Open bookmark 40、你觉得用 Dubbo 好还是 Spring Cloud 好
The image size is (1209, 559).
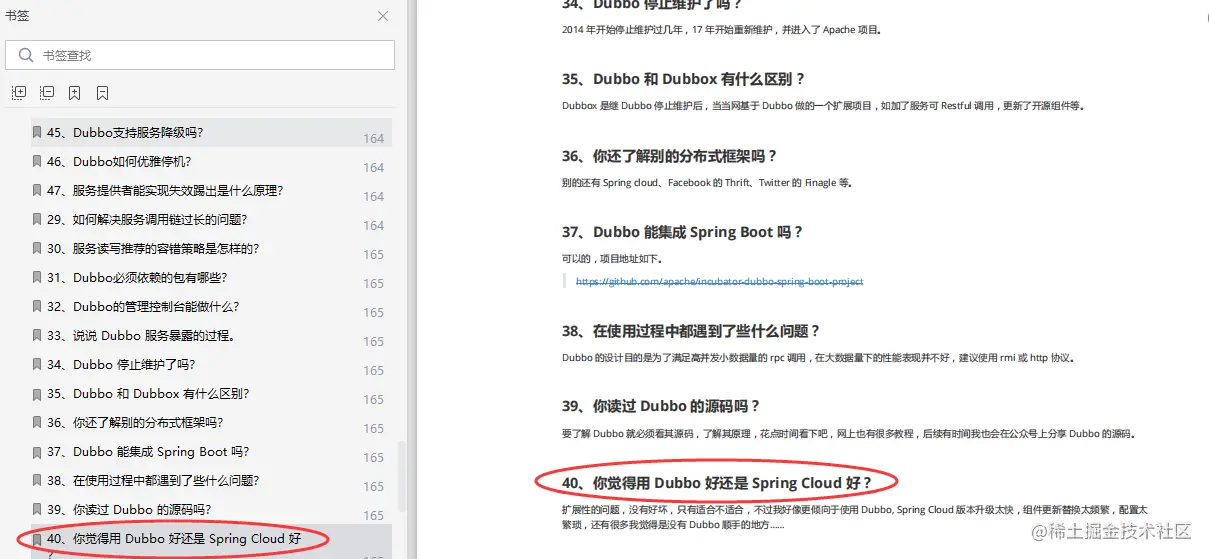pyautogui.click(x=174, y=538)
